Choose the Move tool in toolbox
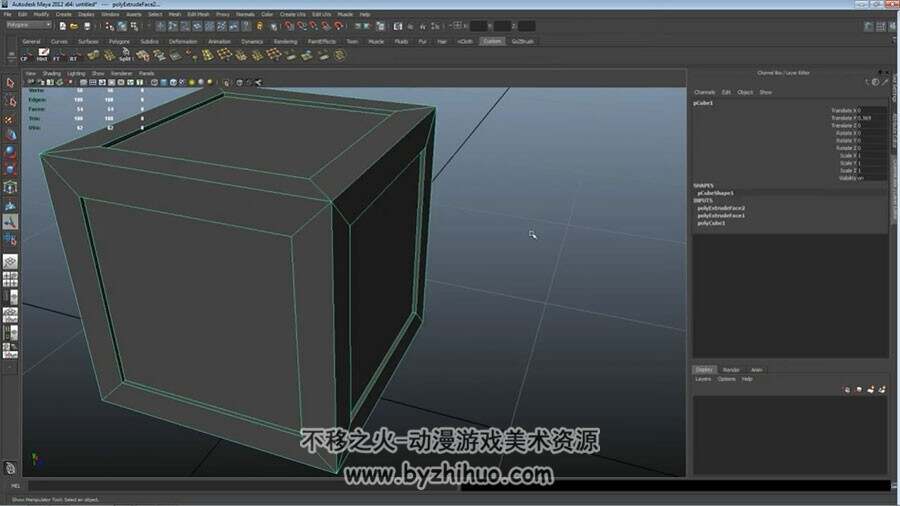Viewport: 900px width, 506px height. 10,135
